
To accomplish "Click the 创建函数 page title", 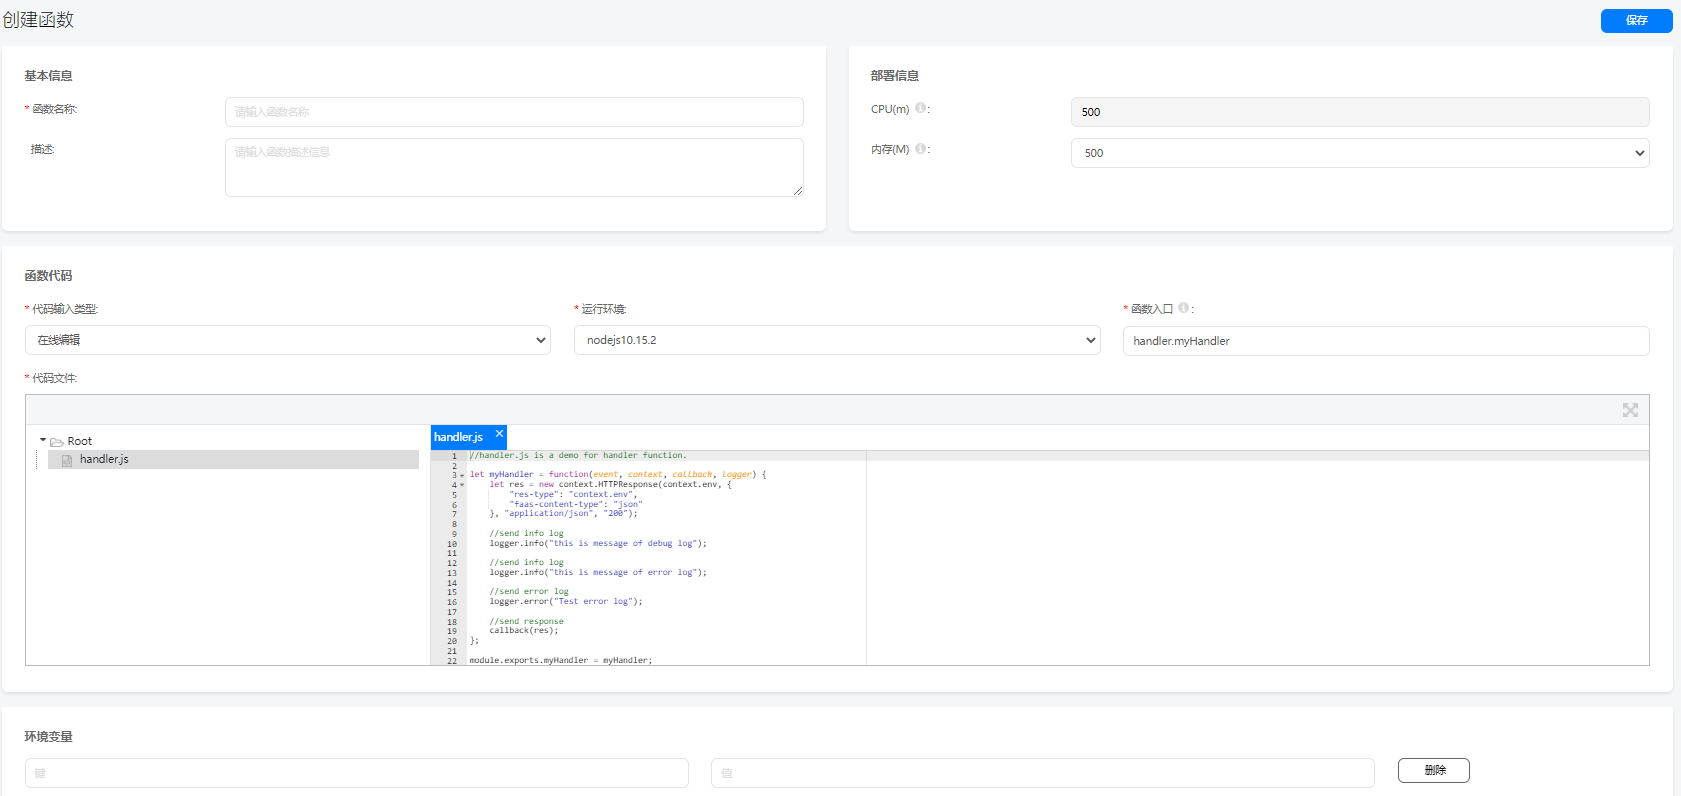I will point(38,20).
